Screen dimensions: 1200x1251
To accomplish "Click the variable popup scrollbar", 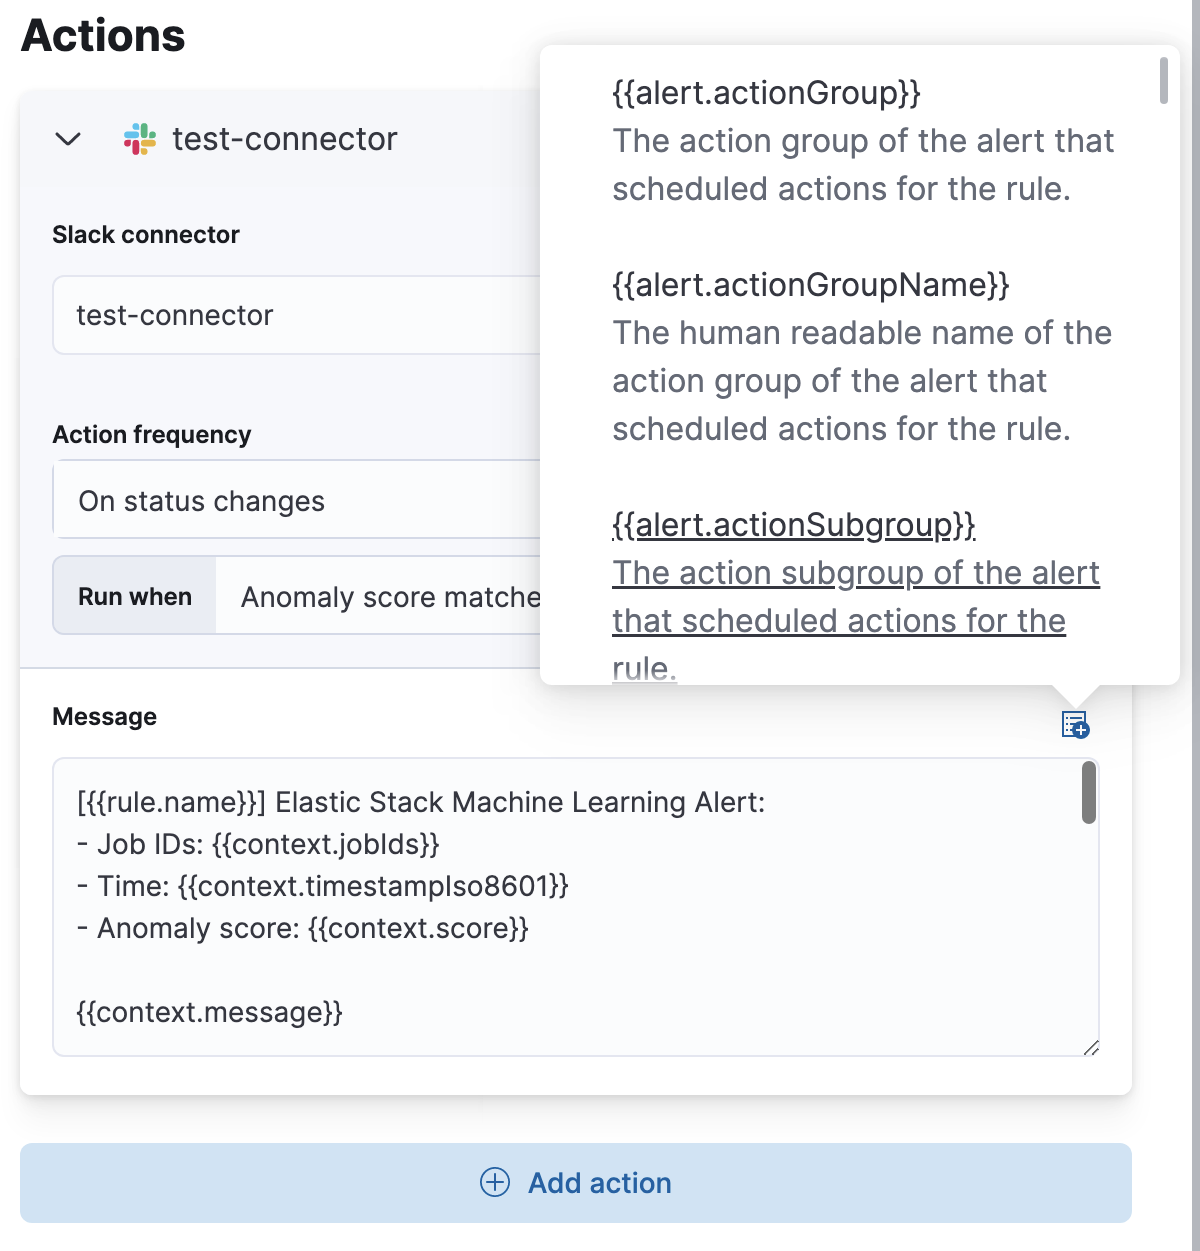I will [1164, 80].
